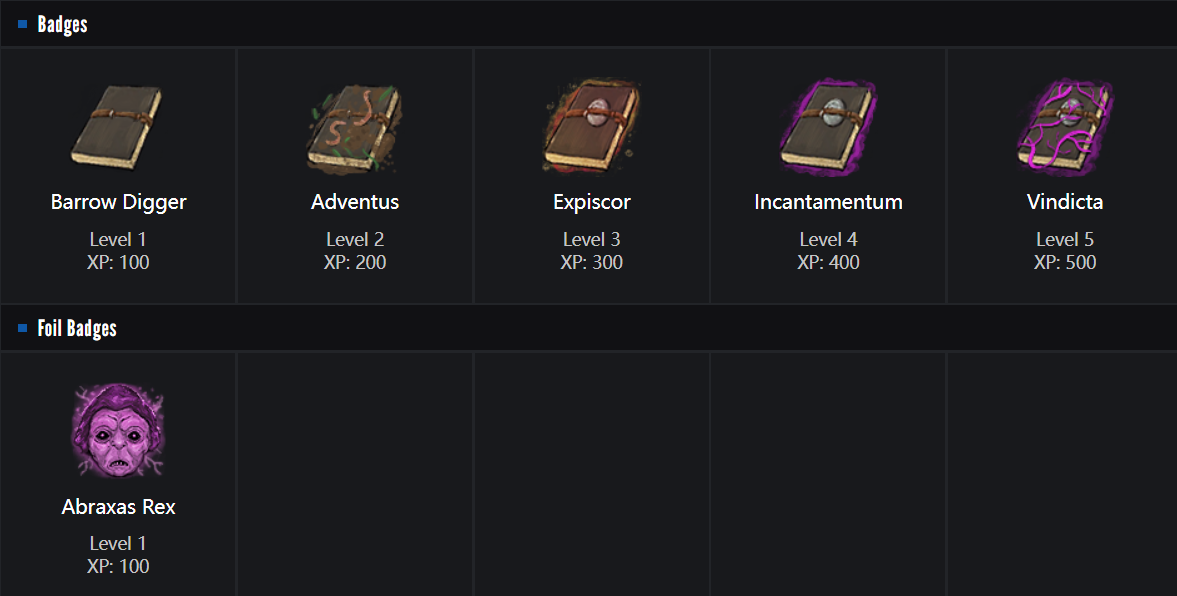Collapse the Foil Badges section header

pyautogui.click(x=77, y=328)
